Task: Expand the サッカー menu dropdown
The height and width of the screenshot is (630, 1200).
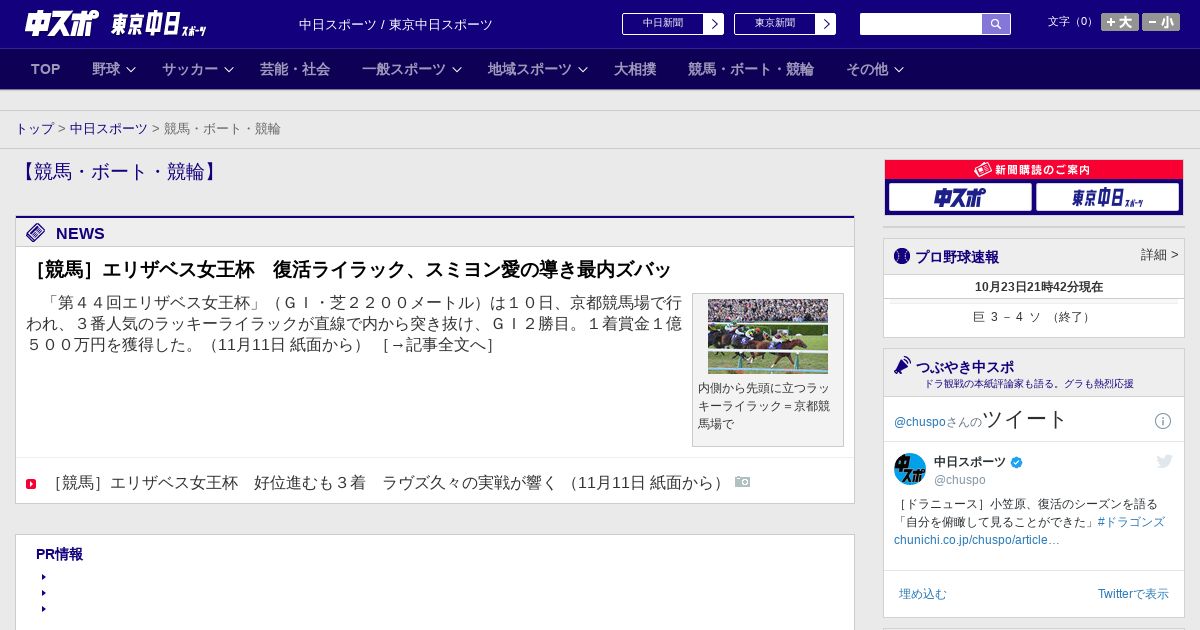Action: tap(198, 69)
